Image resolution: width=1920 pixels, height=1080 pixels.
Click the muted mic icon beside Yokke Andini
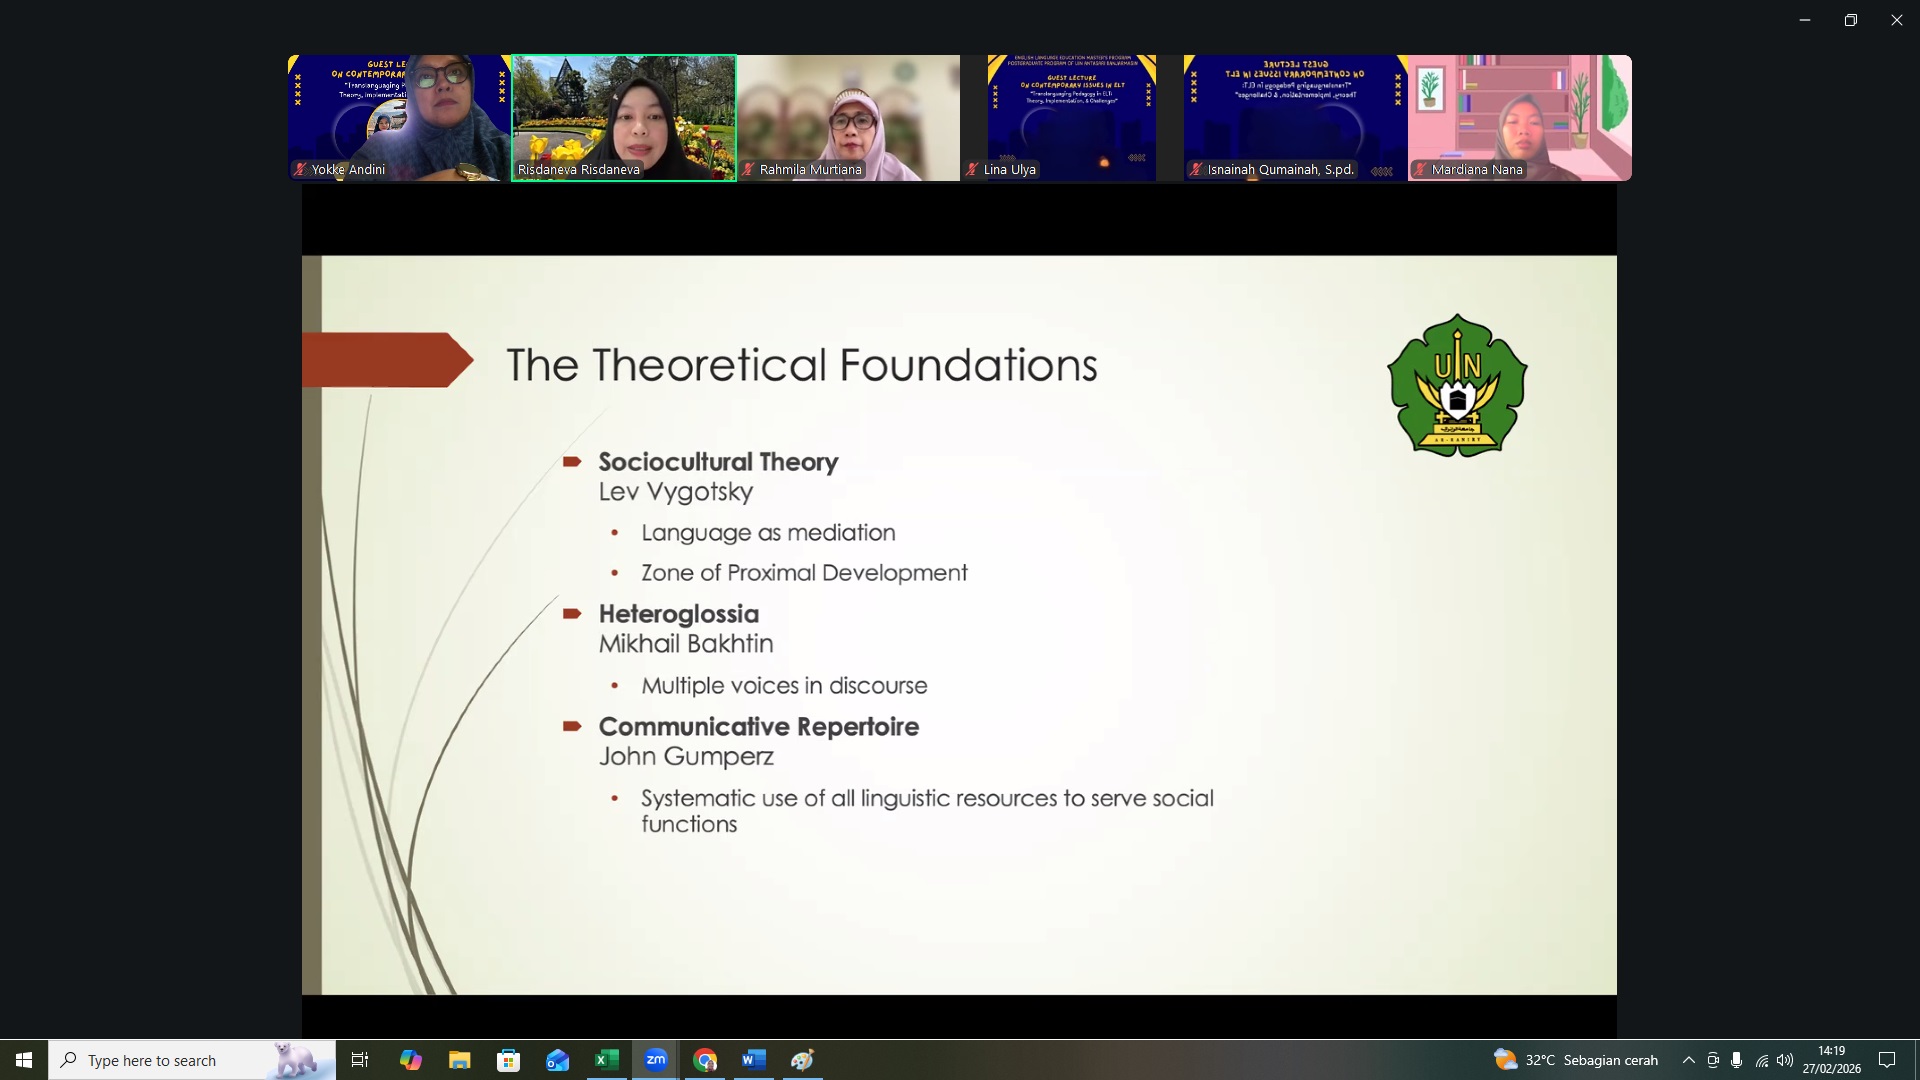(300, 169)
